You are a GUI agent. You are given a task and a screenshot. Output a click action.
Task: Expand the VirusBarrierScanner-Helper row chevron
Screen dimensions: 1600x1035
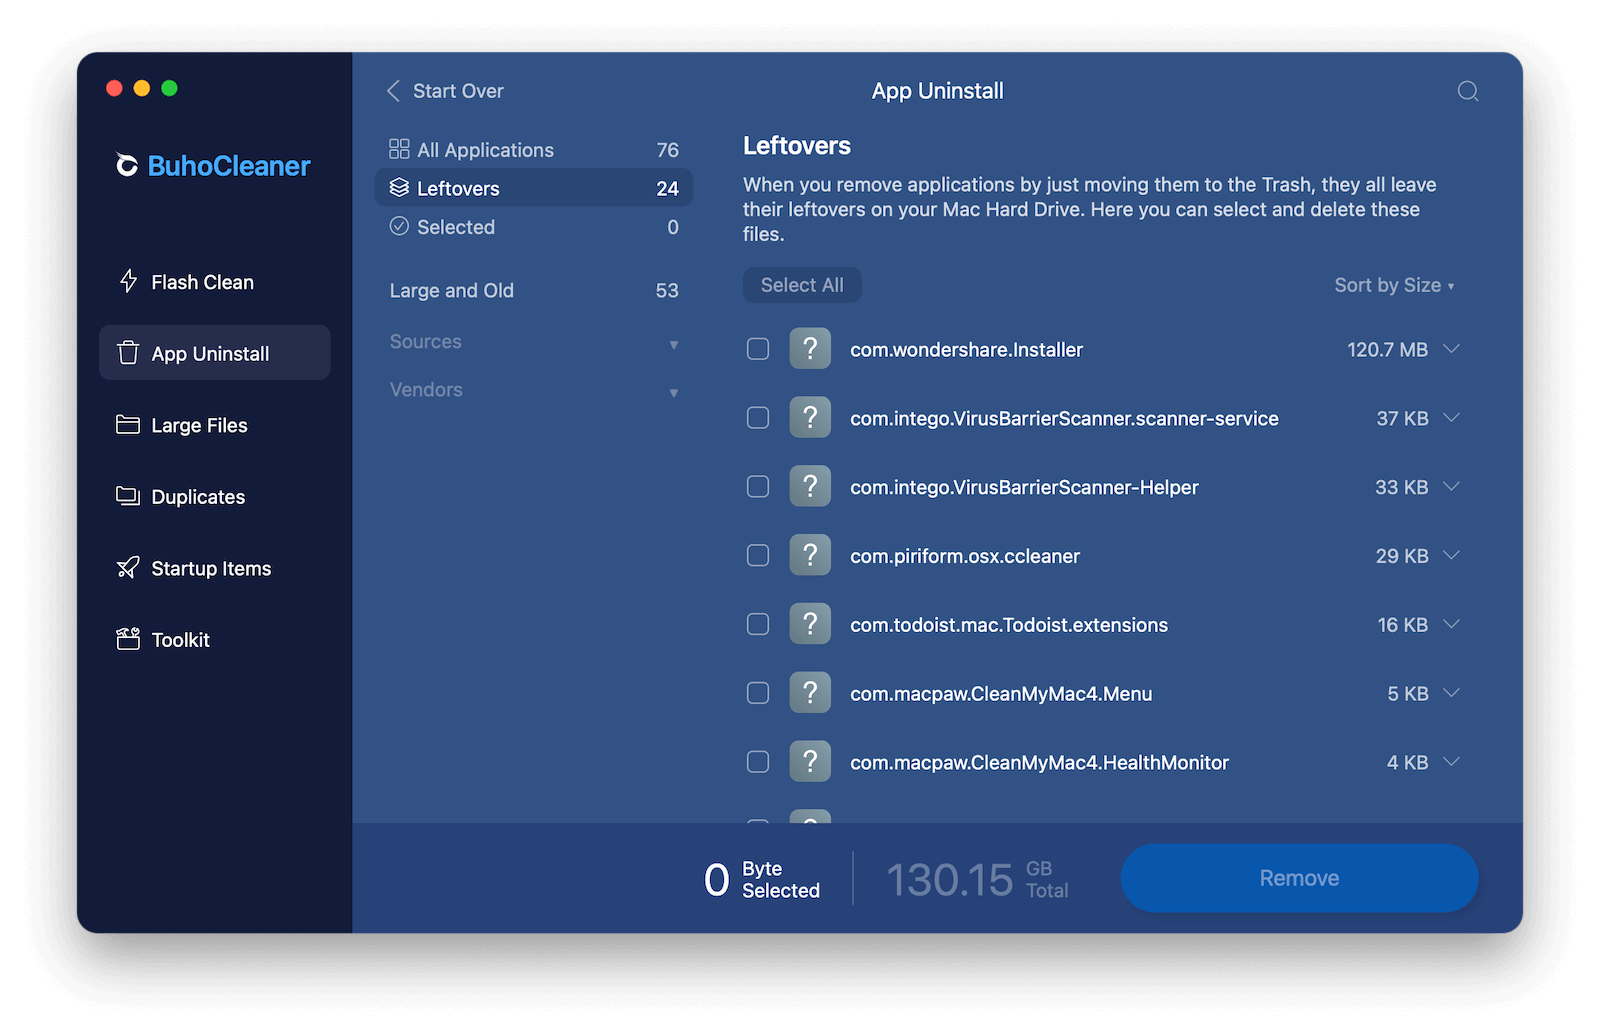point(1452,486)
